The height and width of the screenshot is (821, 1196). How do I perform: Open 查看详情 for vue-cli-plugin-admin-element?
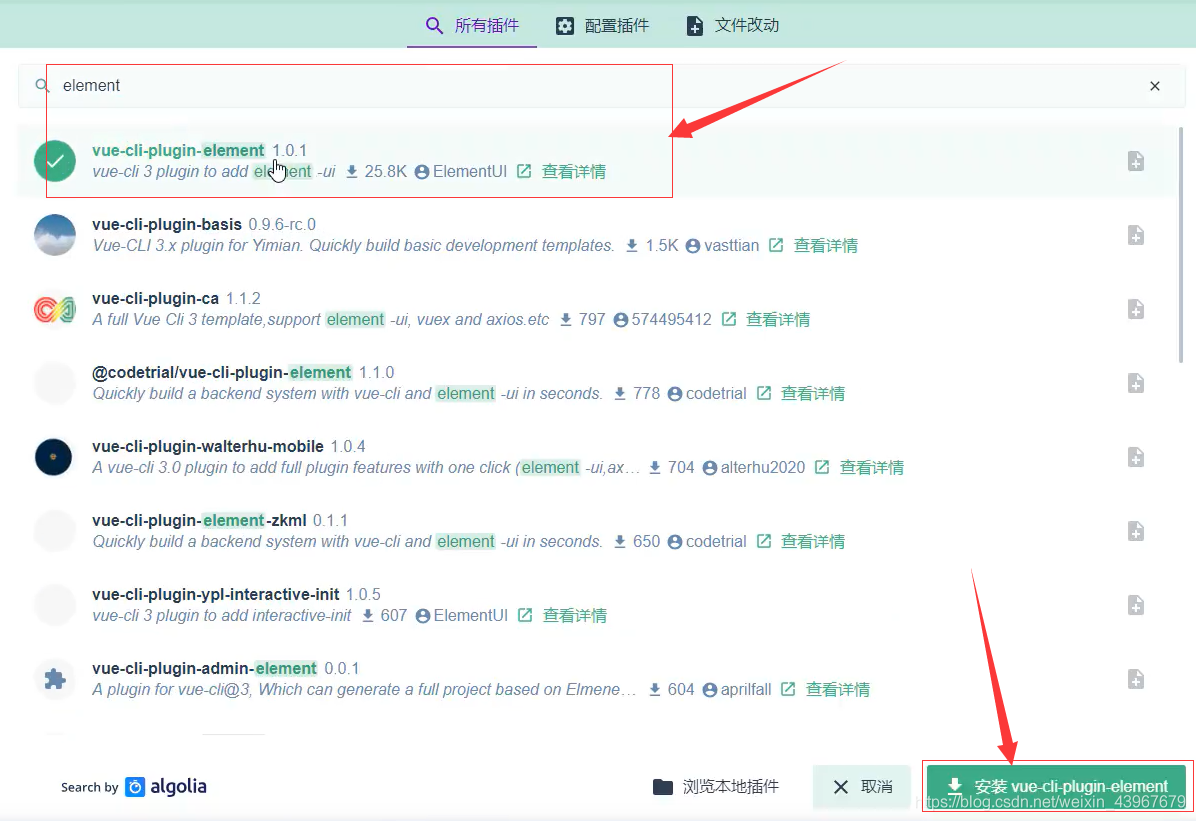[838, 690]
